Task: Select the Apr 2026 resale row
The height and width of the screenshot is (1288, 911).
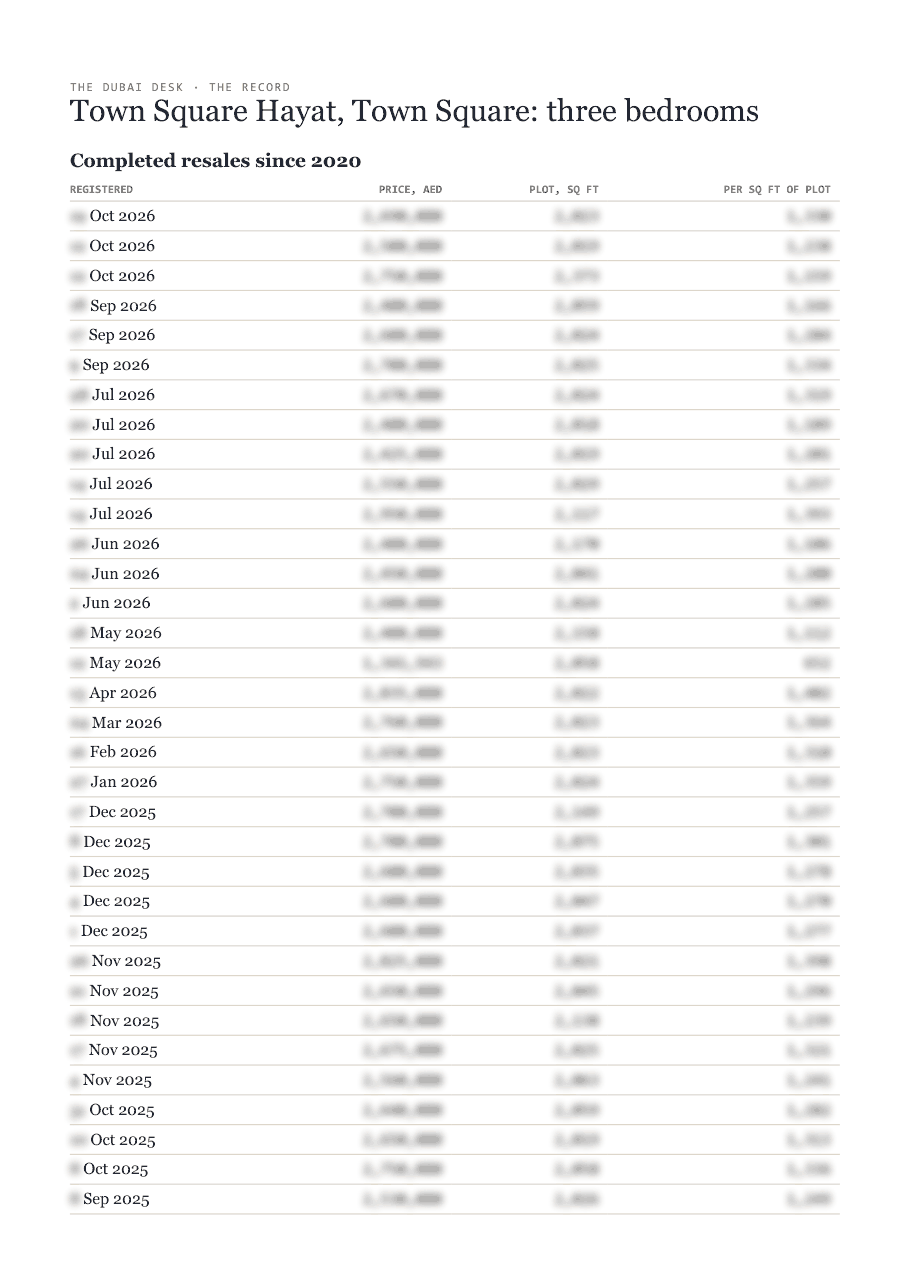Action: (x=455, y=693)
